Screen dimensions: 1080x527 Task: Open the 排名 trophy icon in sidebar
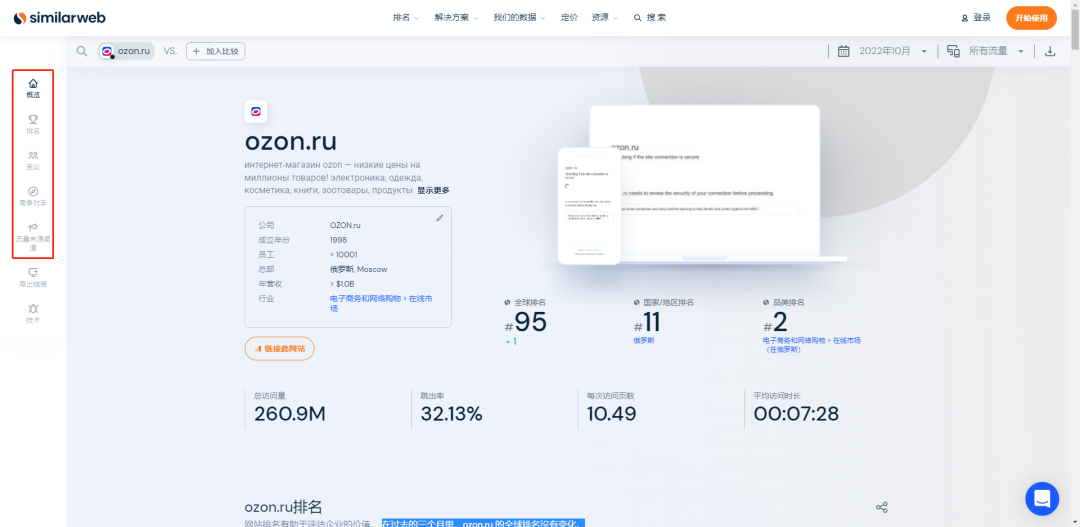[33, 119]
